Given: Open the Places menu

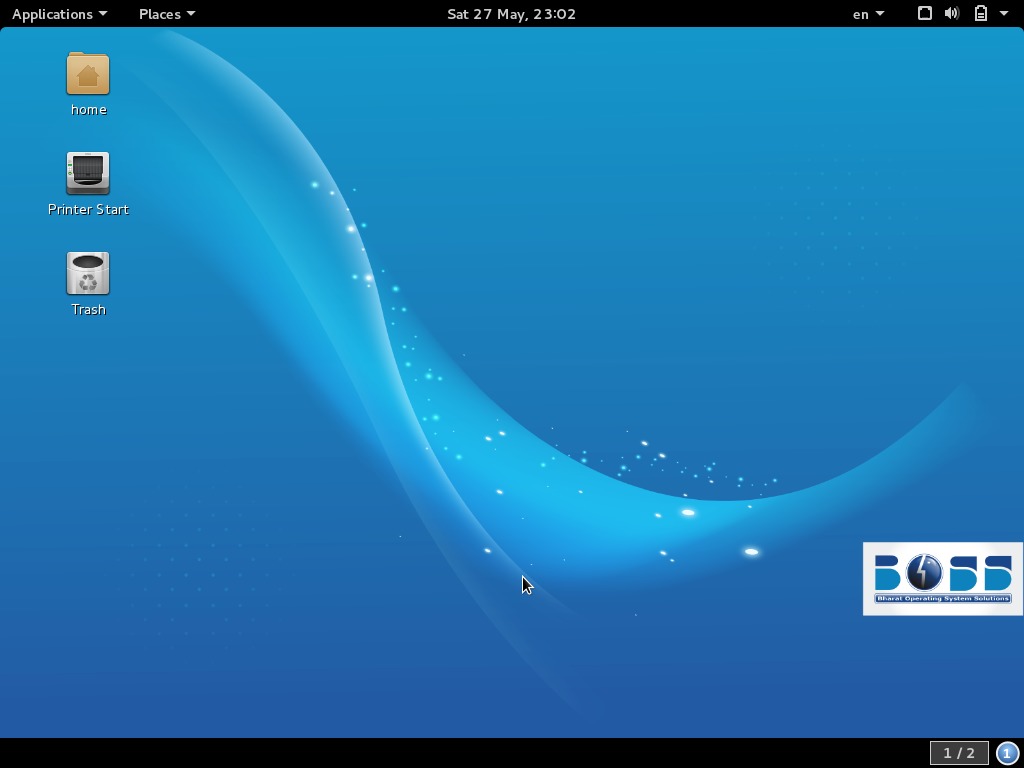Looking at the screenshot, I should click(160, 13).
